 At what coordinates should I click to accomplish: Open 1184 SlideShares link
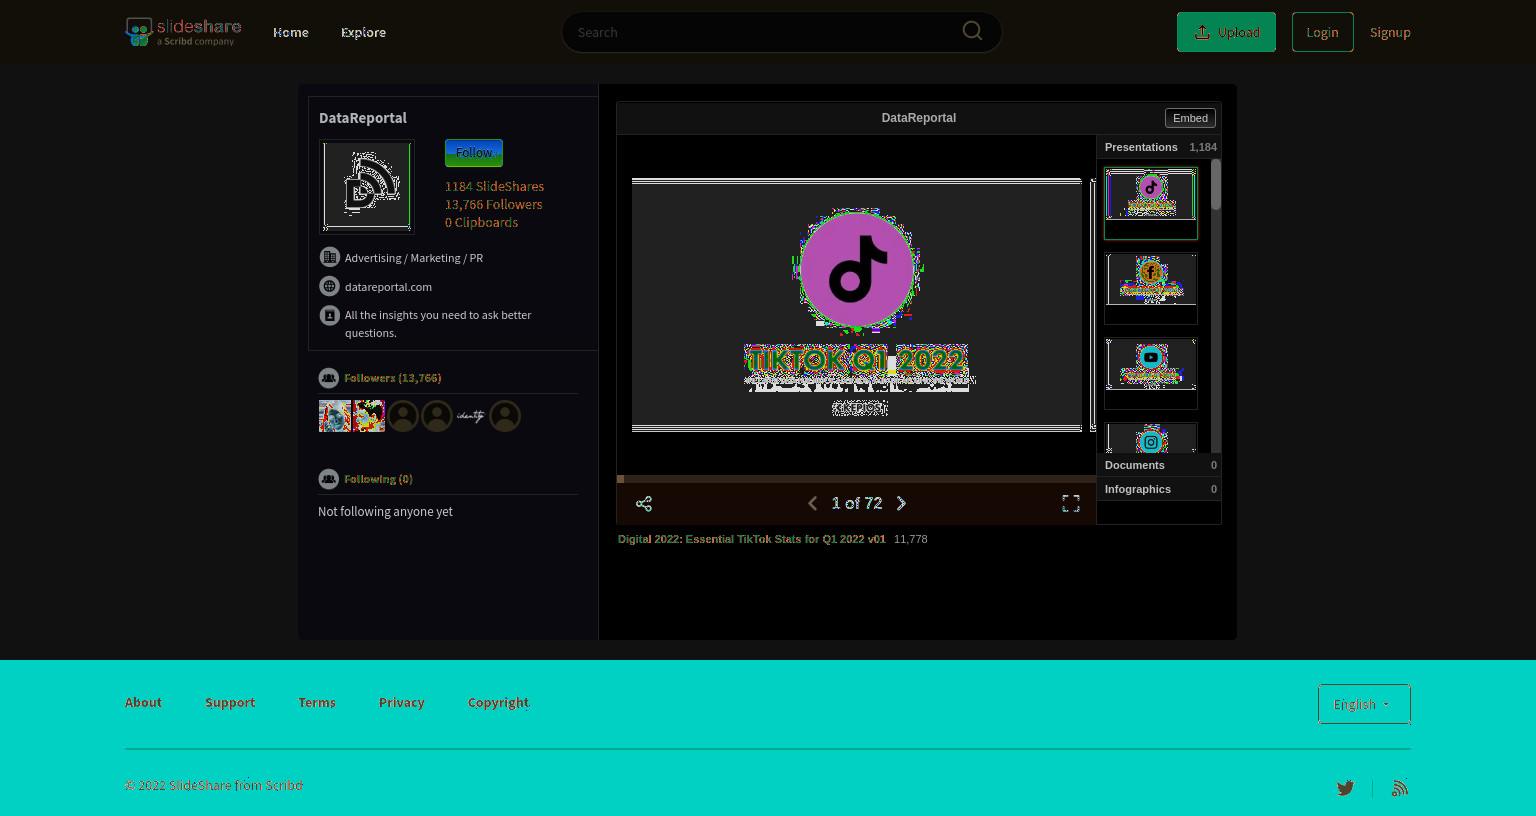tap(494, 186)
